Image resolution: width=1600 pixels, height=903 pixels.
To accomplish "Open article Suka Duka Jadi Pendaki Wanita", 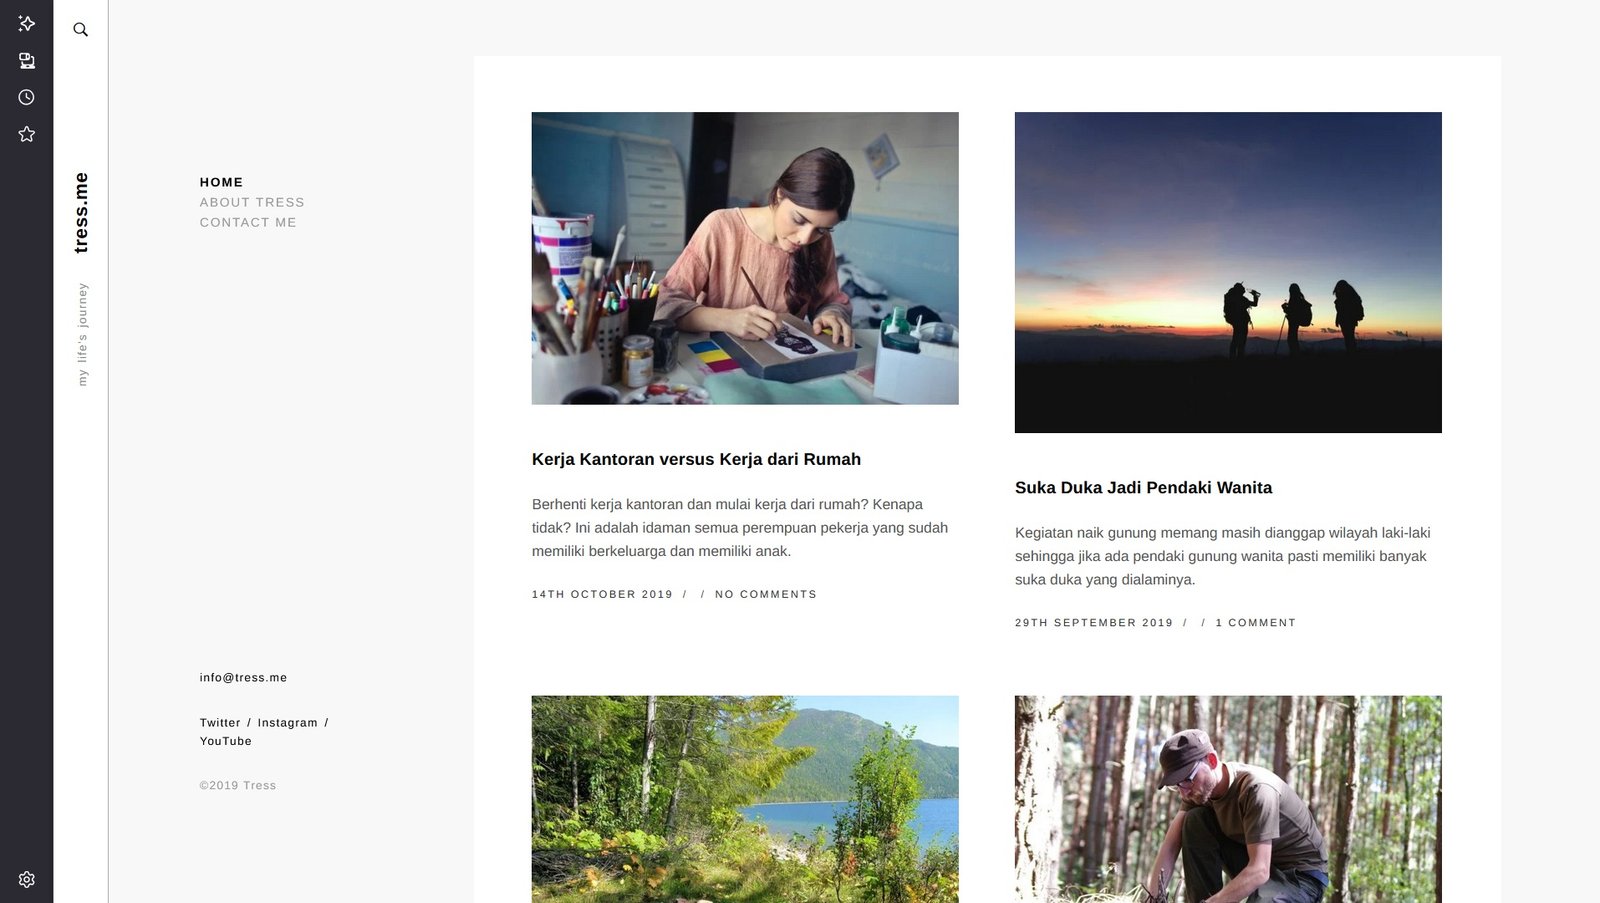I will (x=1143, y=487).
